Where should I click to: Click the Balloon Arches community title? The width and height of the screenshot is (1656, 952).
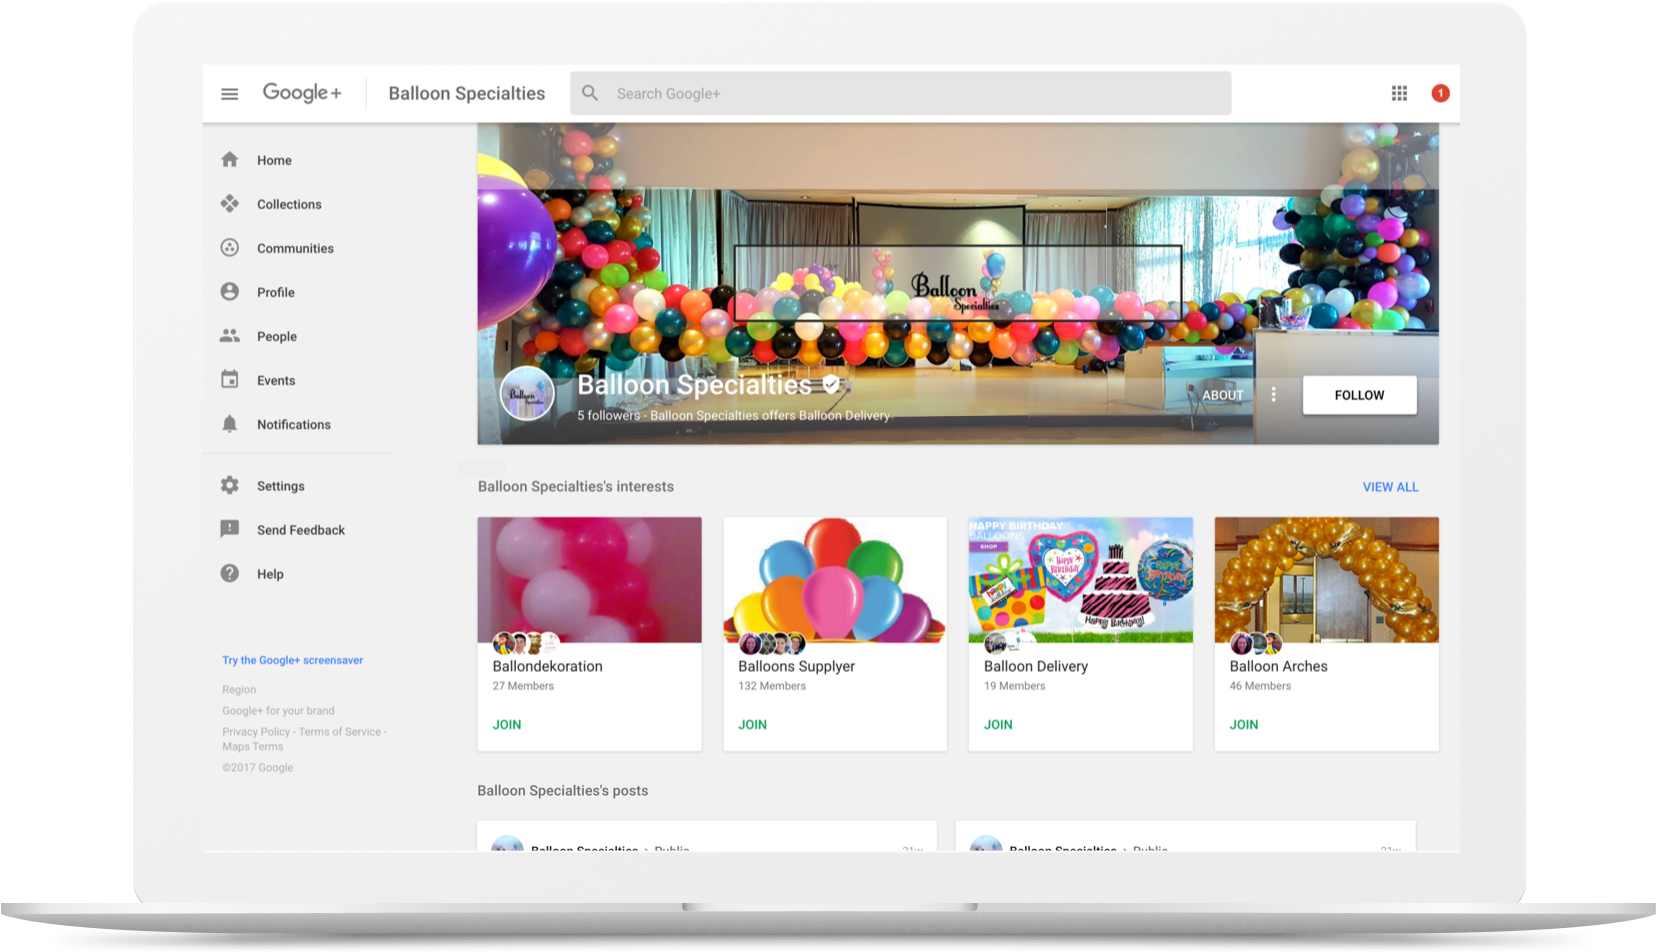(x=1278, y=666)
